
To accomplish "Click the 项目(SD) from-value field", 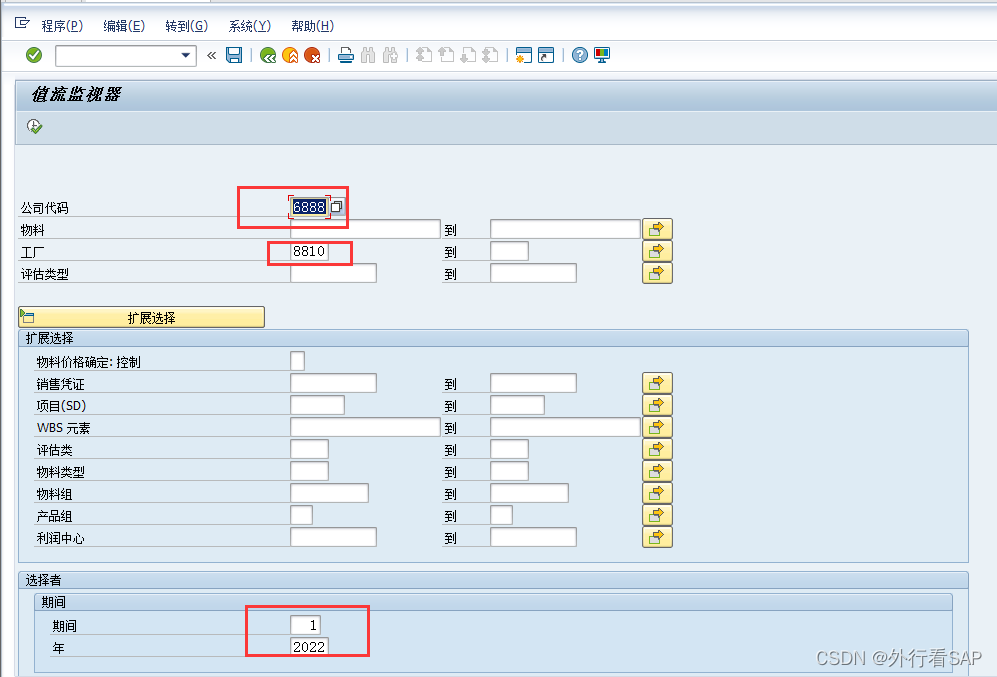I will coord(317,405).
